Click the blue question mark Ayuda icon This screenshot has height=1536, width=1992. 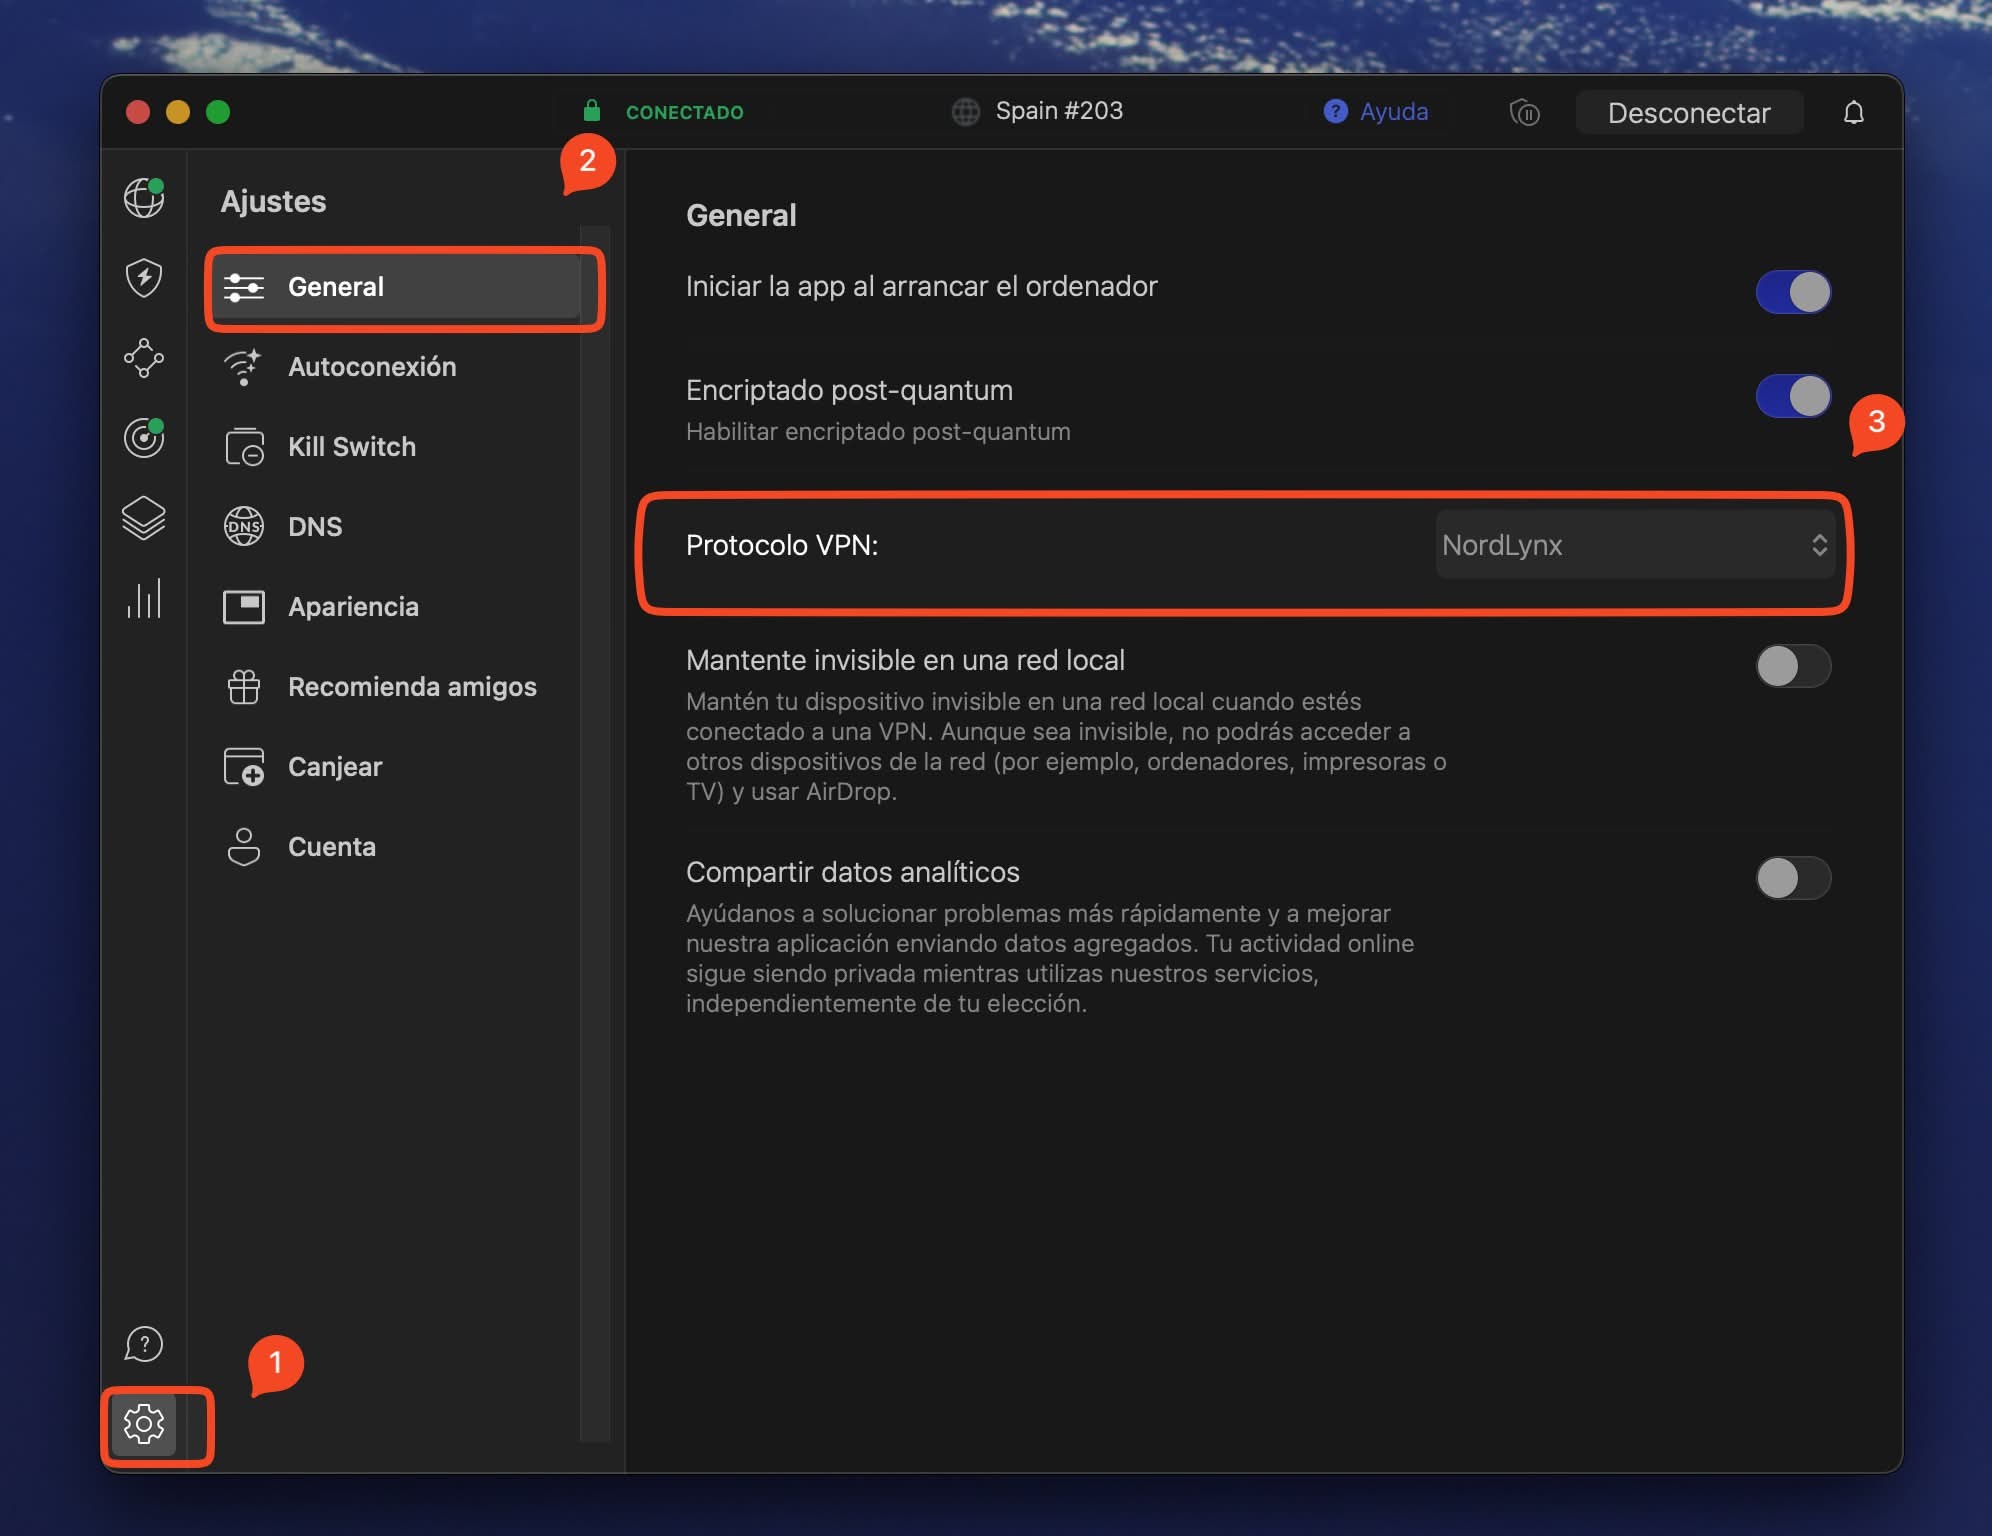click(1335, 111)
